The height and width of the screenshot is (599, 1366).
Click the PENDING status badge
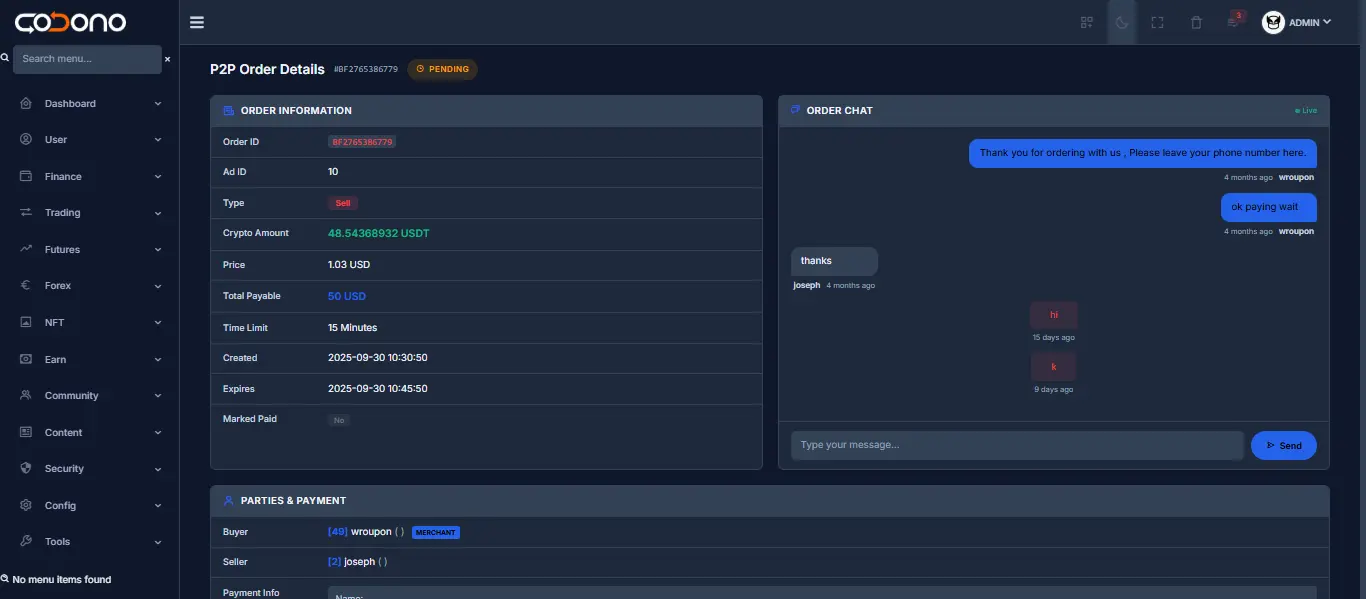coord(442,69)
